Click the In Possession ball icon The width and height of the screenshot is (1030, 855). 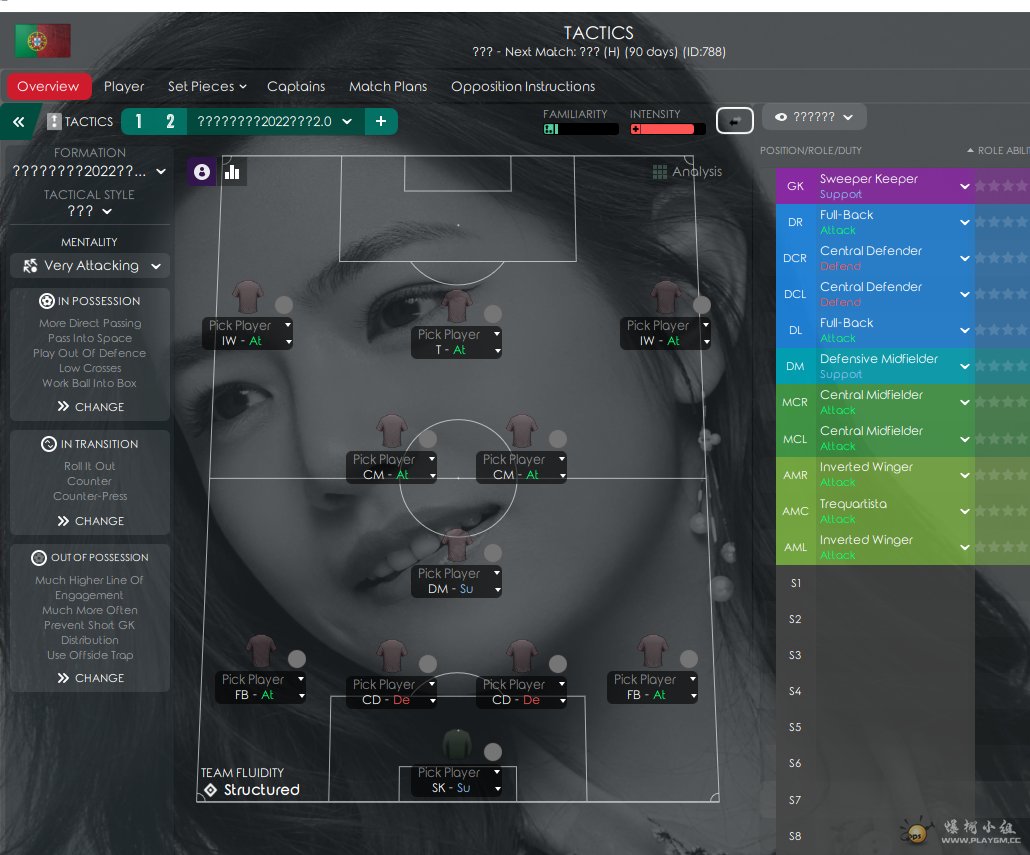coord(47,301)
